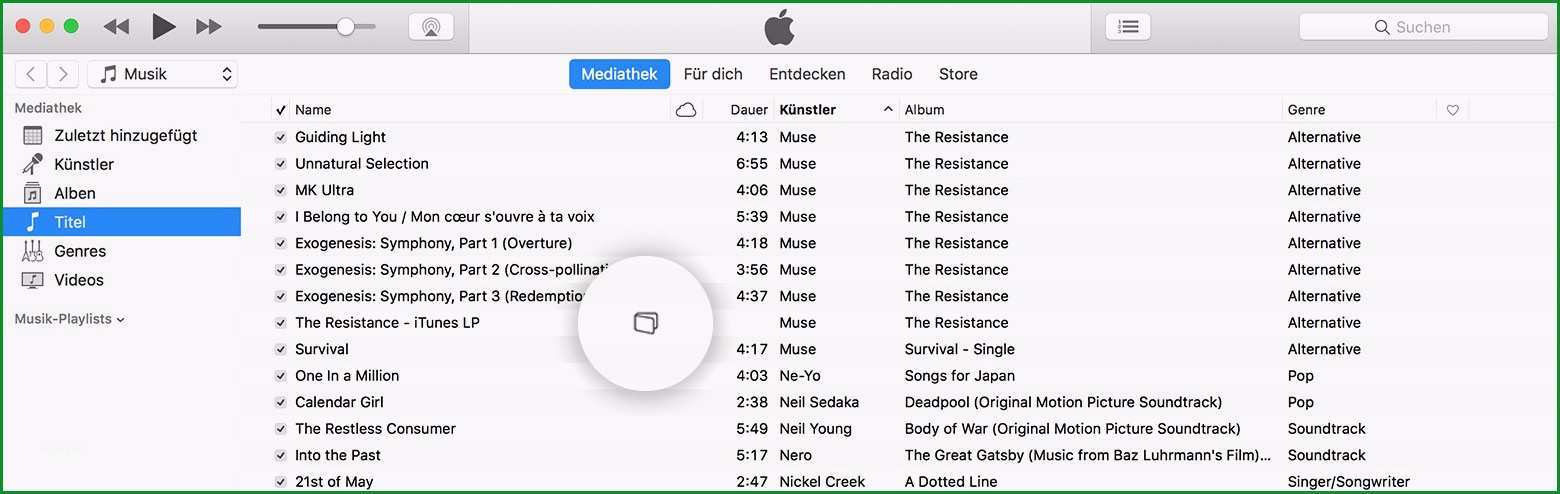Click the album A Dotted Line
This screenshot has height=494, width=1560.
point(951,482)
